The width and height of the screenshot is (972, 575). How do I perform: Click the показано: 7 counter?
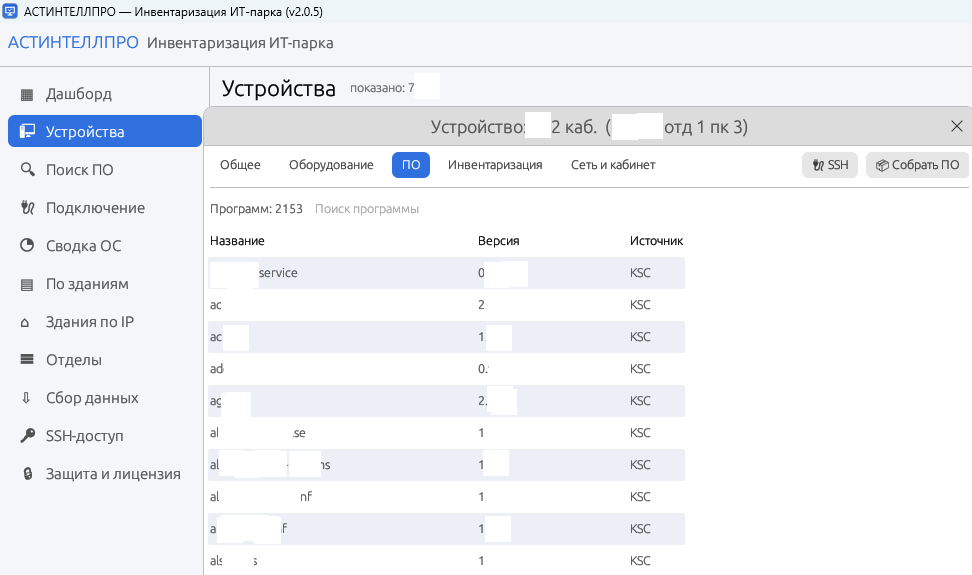[x=382, y=88]
